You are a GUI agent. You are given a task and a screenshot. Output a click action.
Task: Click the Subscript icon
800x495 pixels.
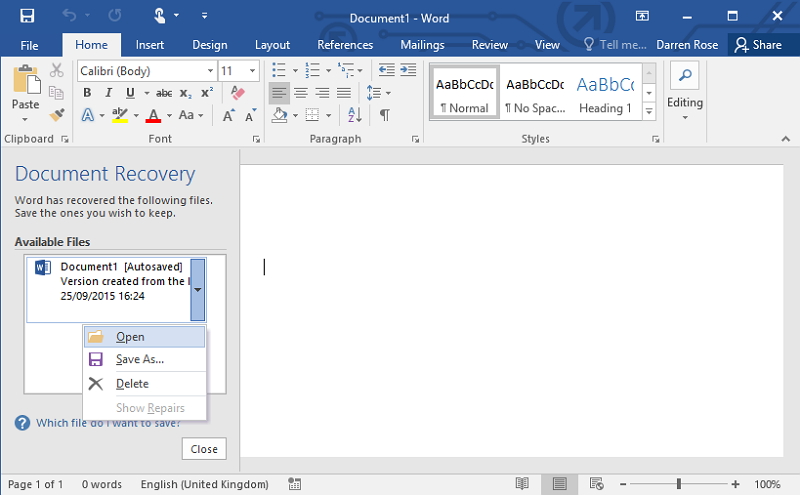[x=187, y=93]
